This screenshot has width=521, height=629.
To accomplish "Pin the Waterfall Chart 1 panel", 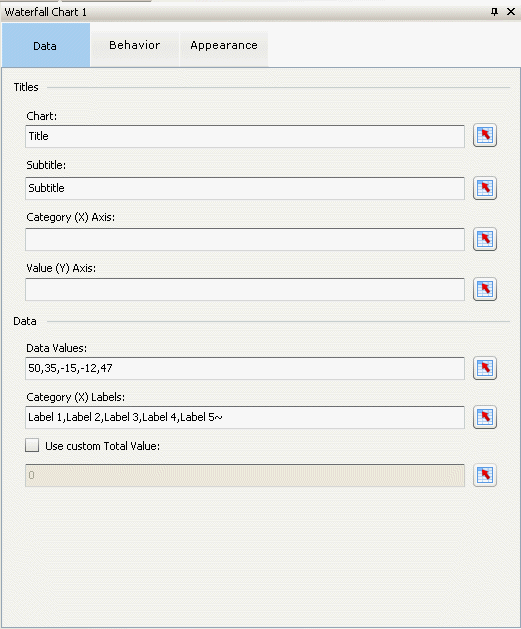I will [x=494, y=12].
